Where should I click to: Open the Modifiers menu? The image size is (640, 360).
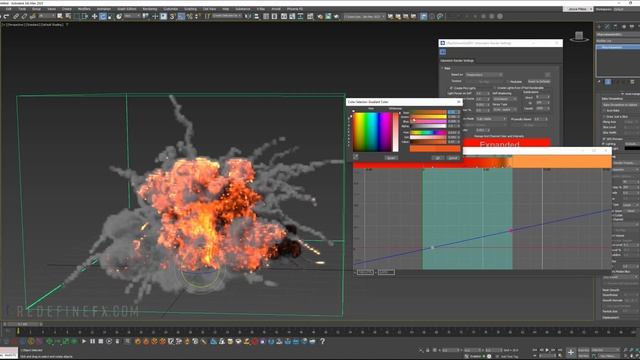point(84,9)
